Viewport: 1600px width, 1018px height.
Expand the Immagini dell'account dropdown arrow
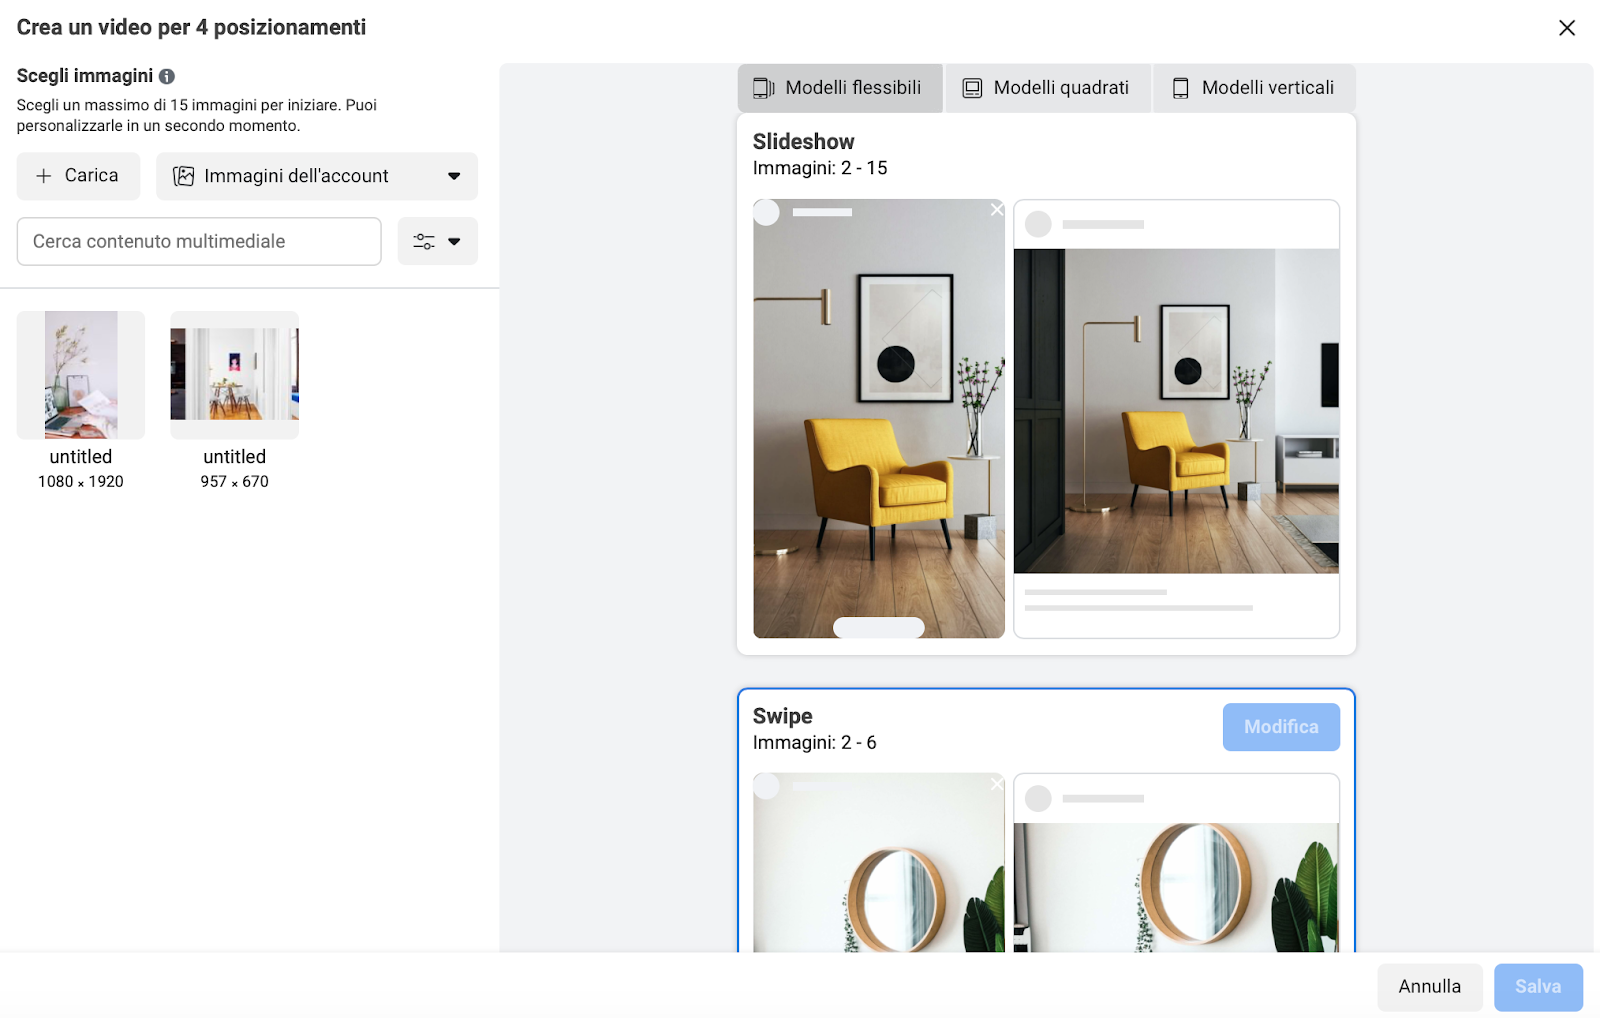(x=454, y=176)
